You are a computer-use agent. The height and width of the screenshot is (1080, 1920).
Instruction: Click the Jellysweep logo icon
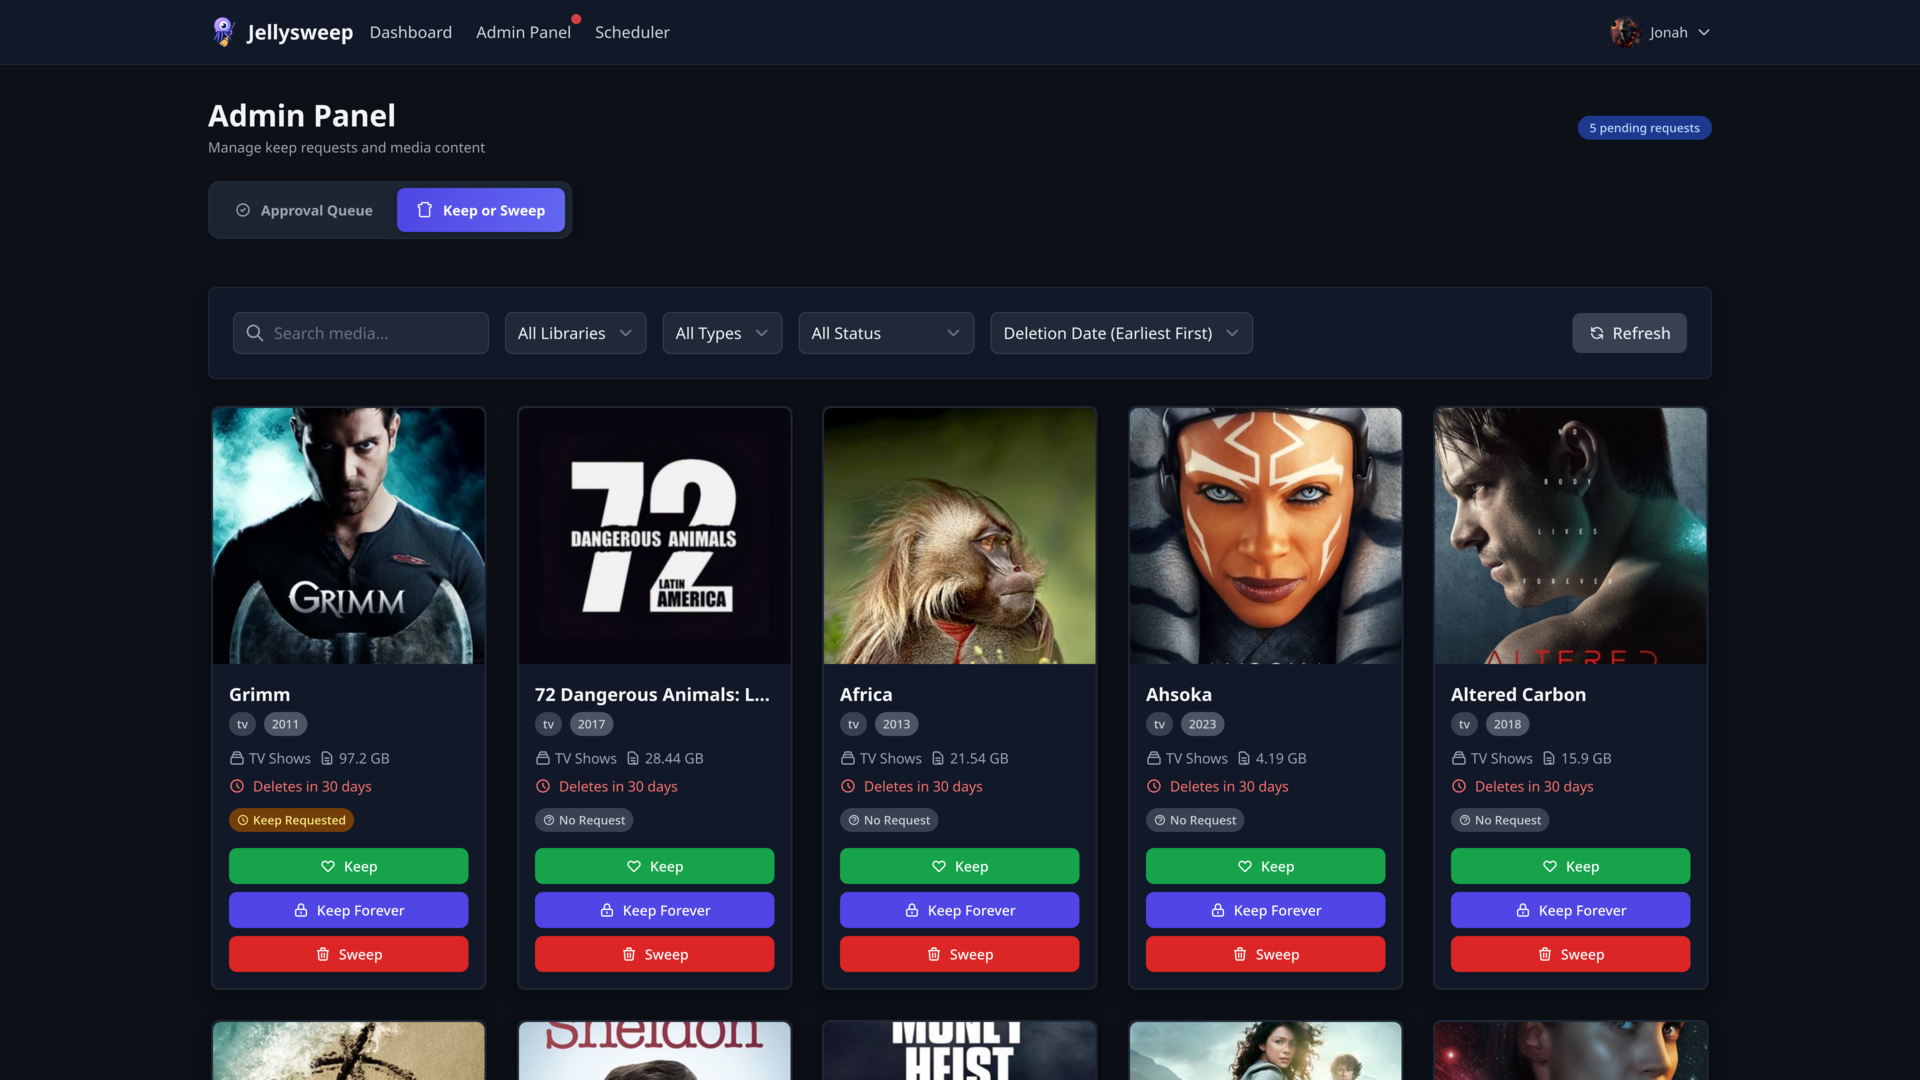point(223,32)
